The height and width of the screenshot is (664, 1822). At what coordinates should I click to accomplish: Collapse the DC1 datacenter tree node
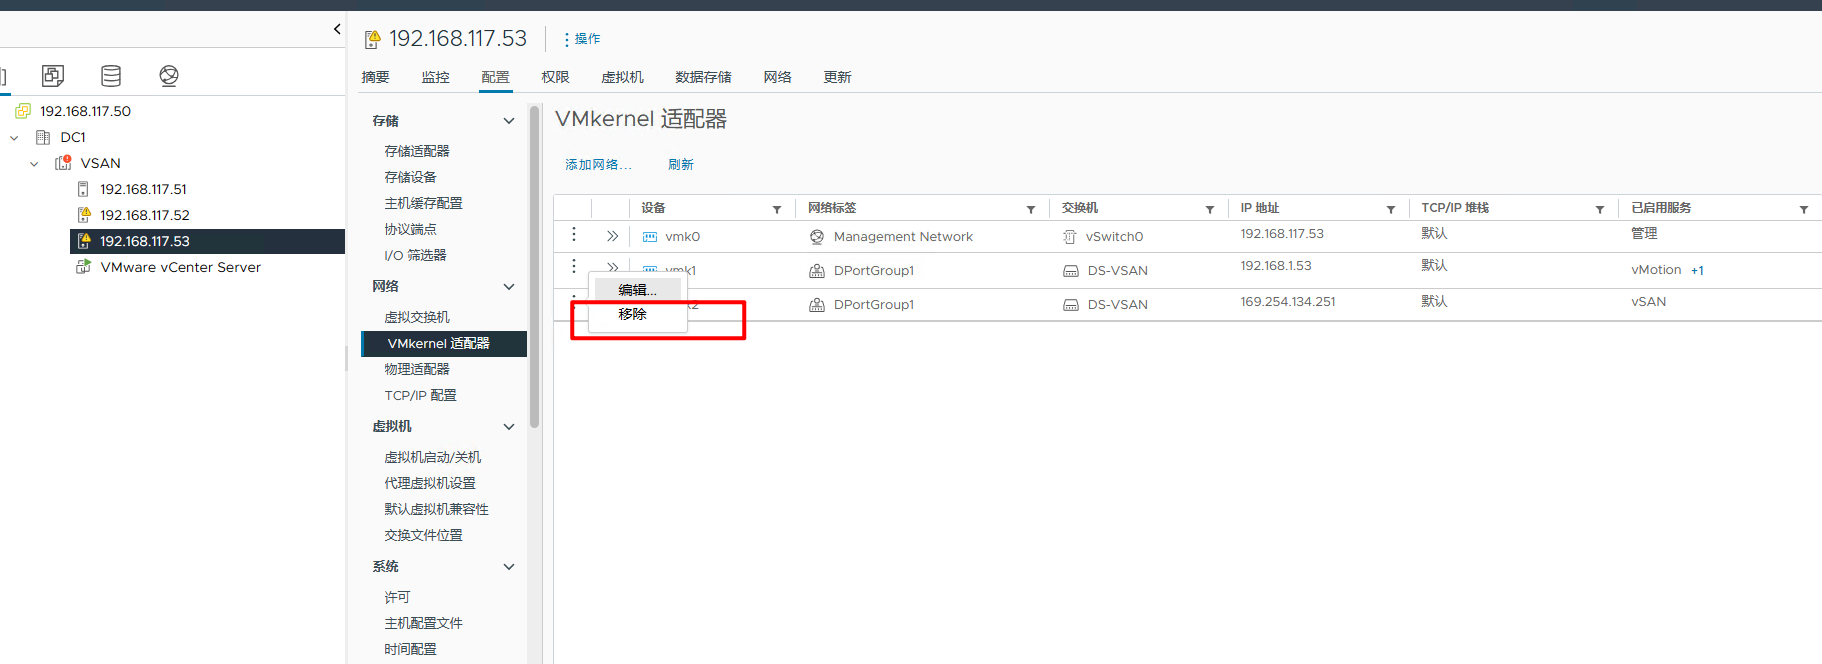tap(14, 138)
